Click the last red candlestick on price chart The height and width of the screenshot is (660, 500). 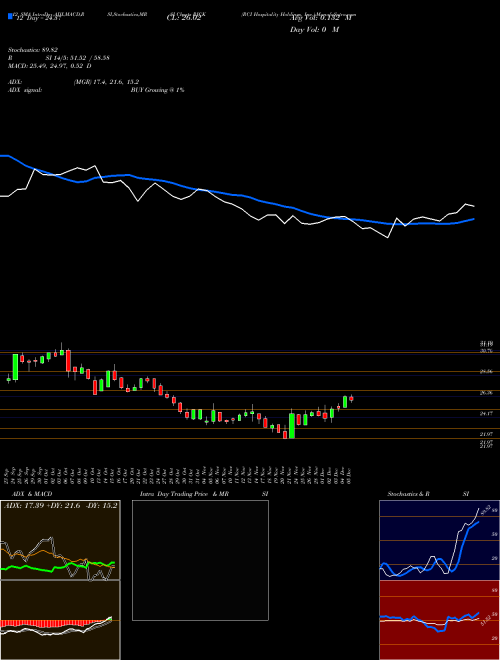coord(351,399)
